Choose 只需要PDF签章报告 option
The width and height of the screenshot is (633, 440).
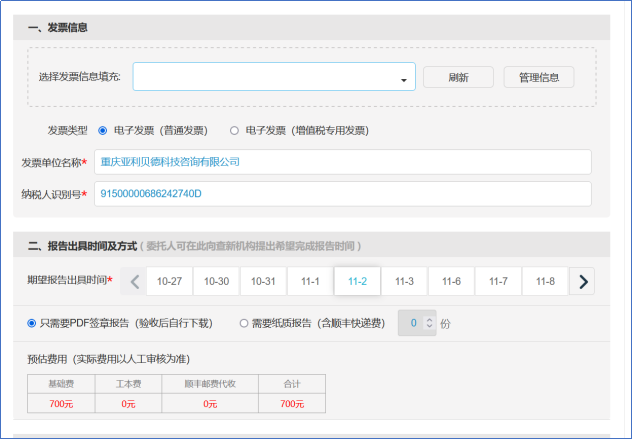[33, 323]
